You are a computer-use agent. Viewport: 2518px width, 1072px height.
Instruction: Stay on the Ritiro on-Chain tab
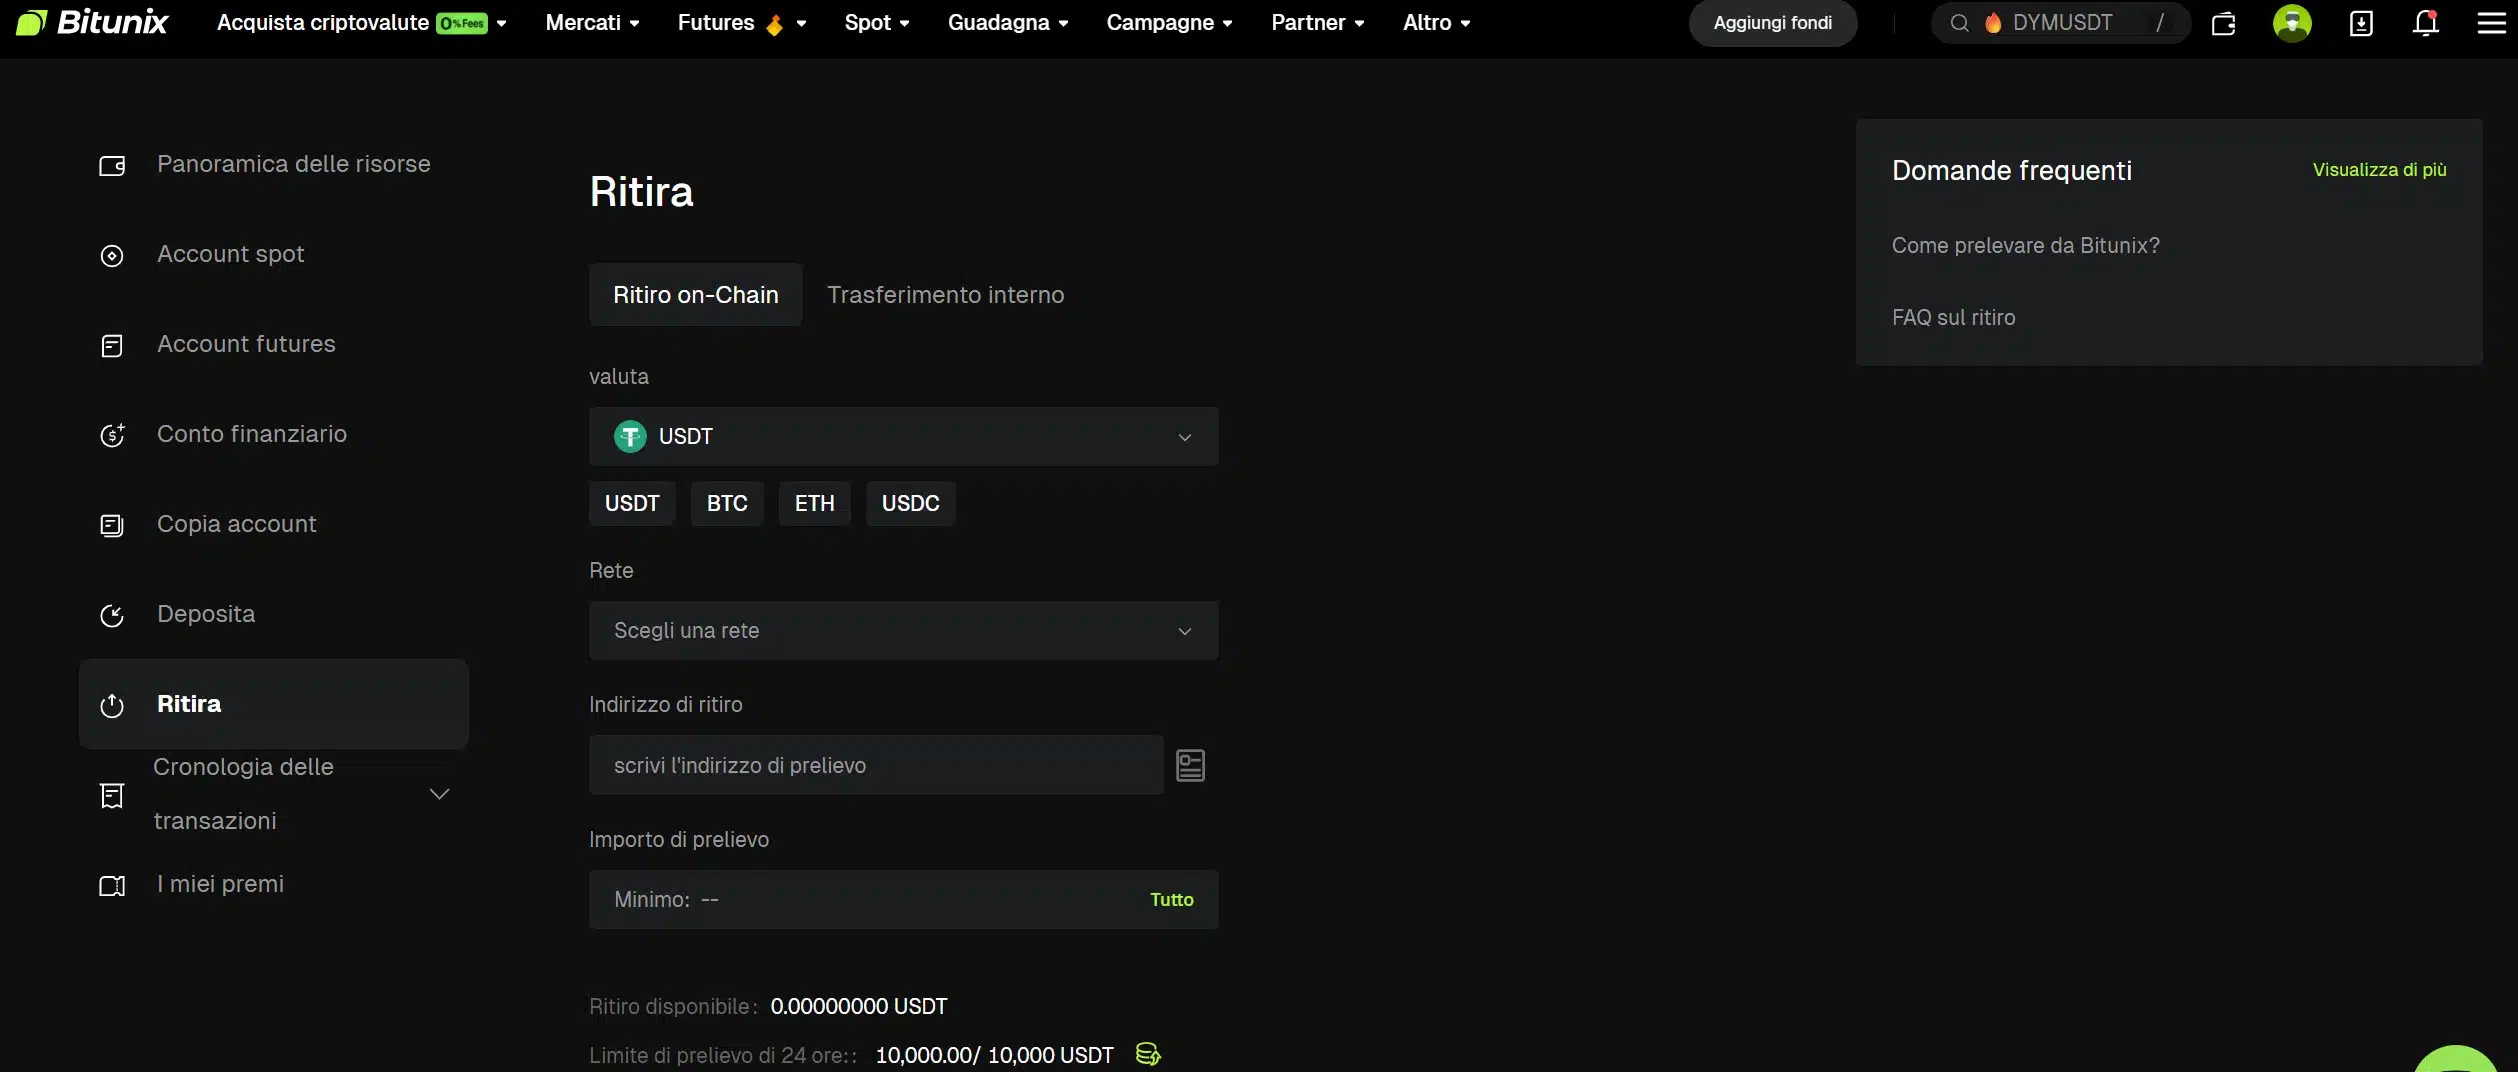(x=695, y=294)
